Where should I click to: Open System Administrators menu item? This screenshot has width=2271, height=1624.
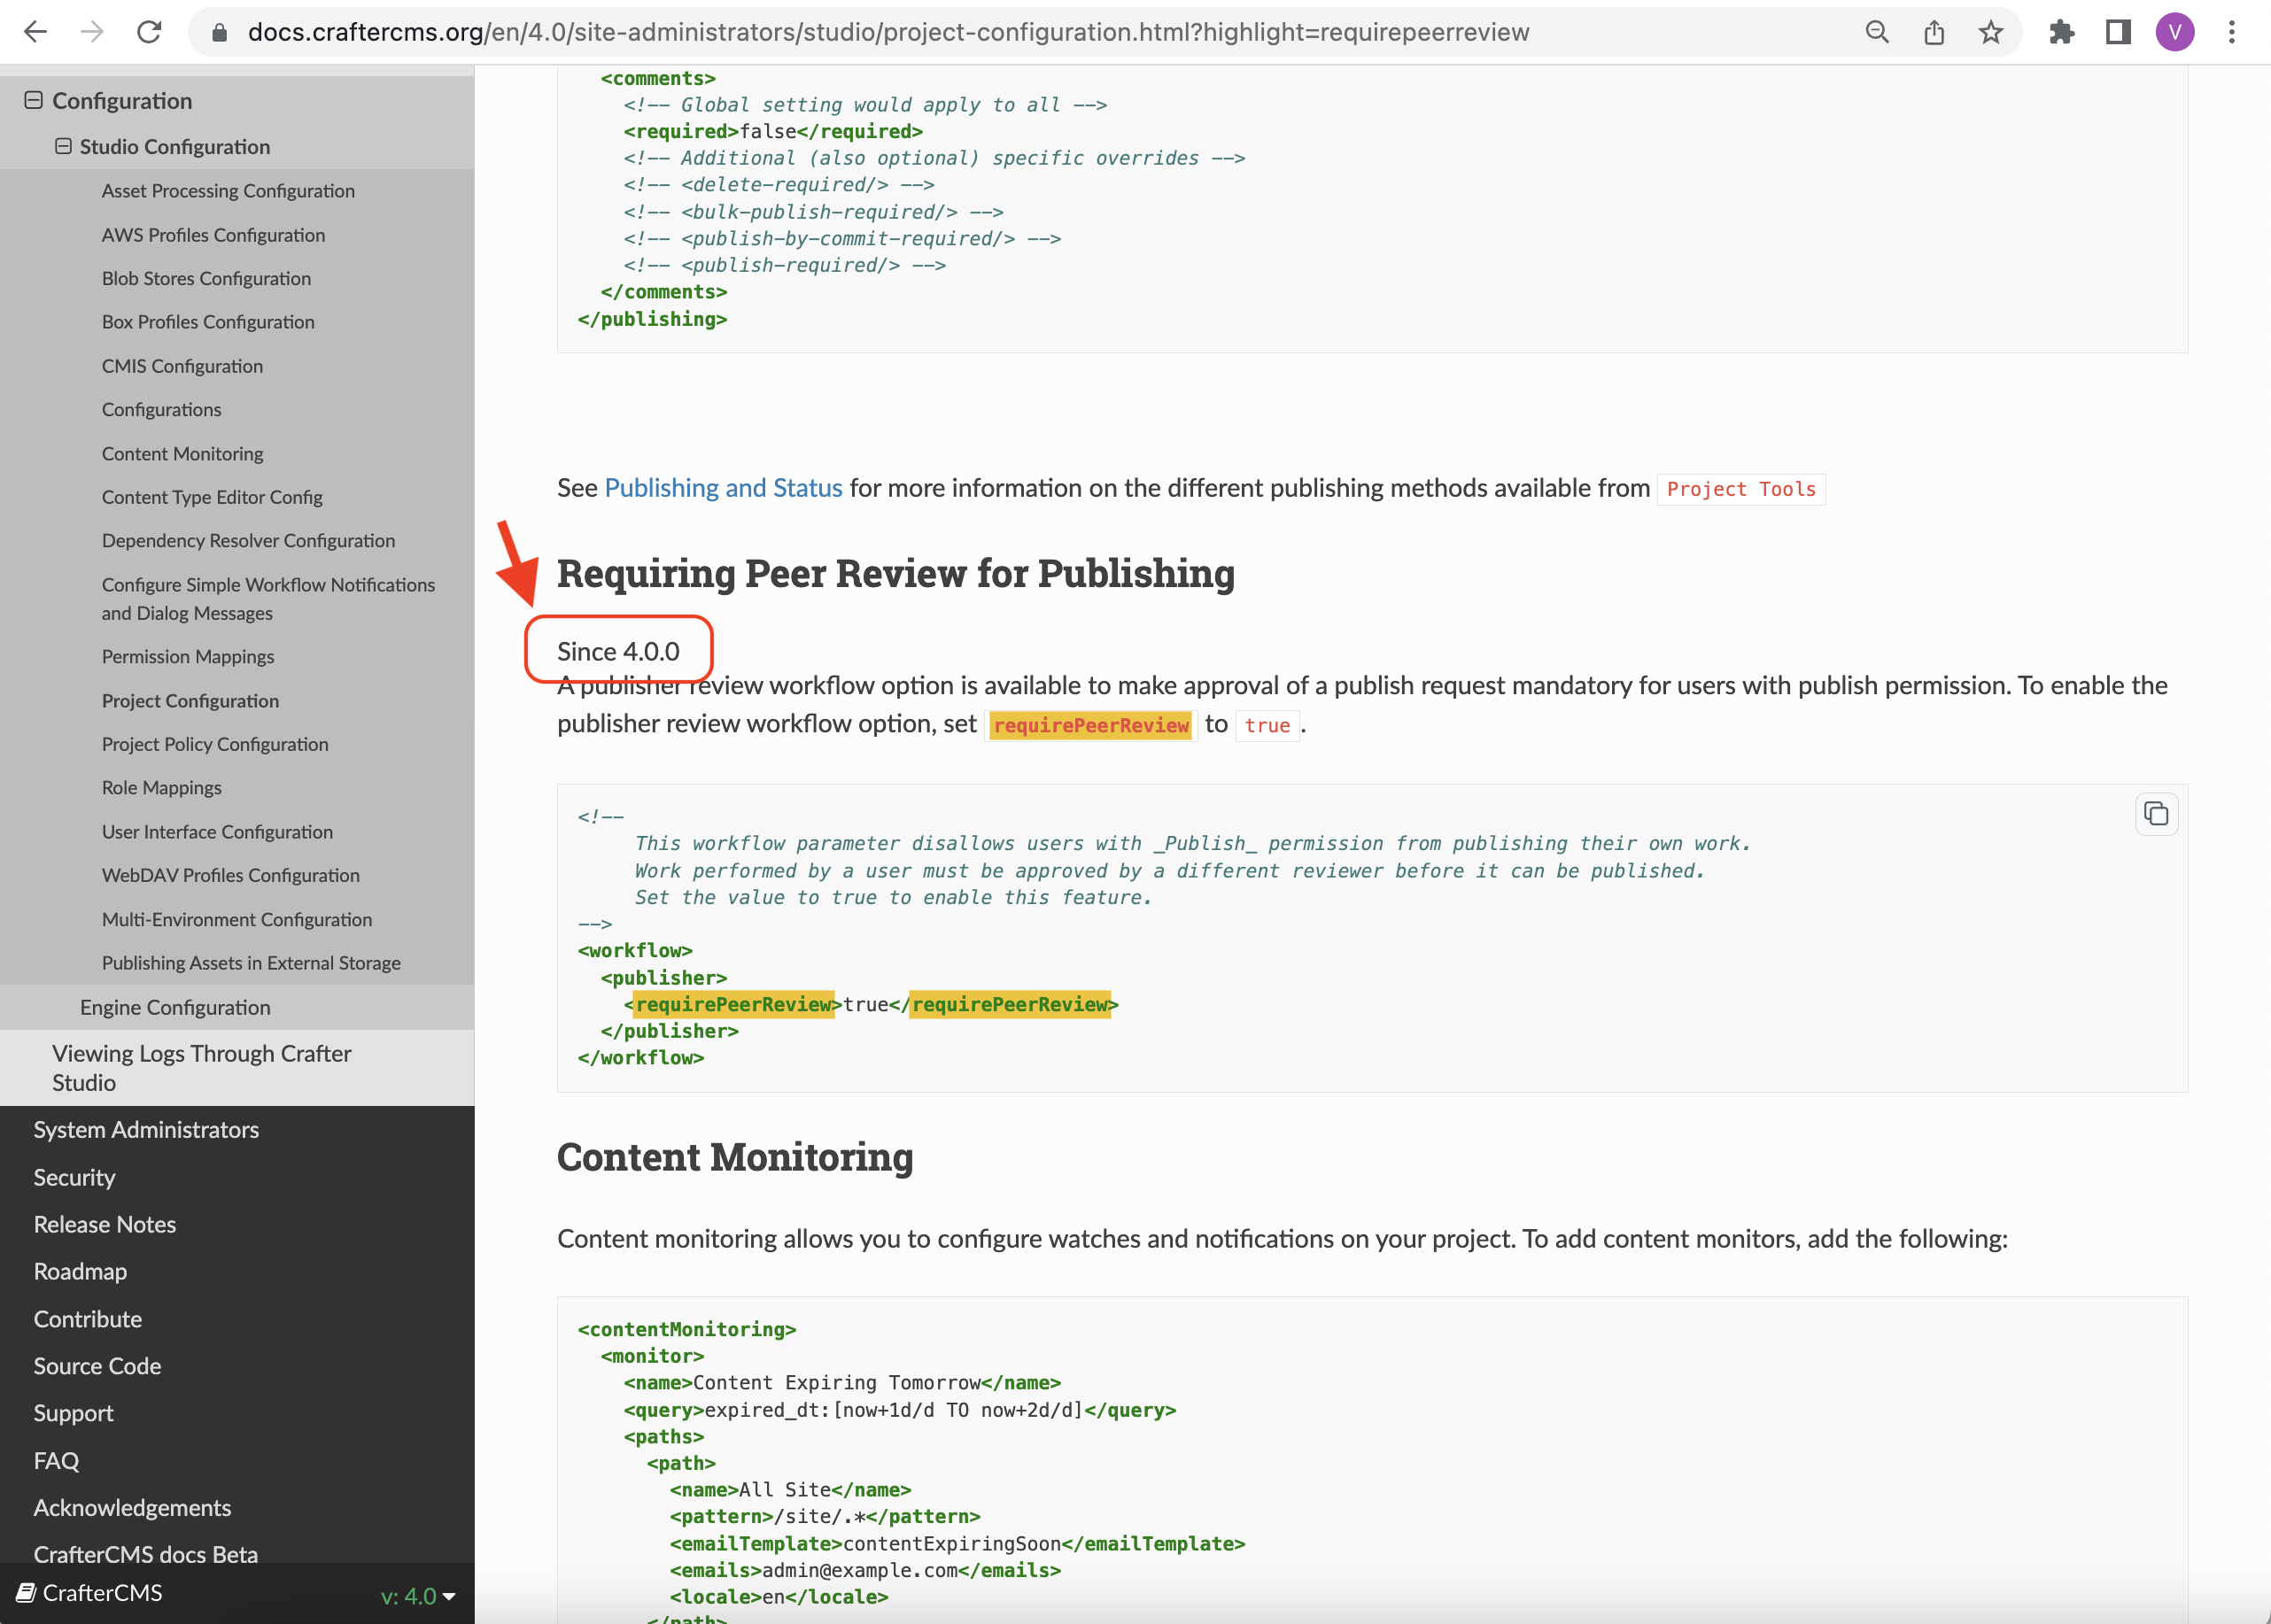[x=146, y=1130]
